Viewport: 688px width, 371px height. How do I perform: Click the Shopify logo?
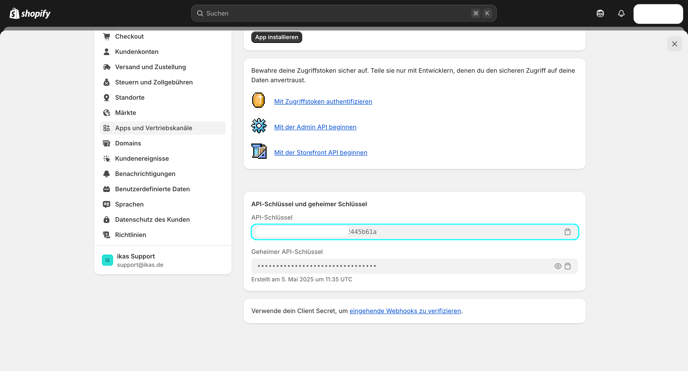30,14
